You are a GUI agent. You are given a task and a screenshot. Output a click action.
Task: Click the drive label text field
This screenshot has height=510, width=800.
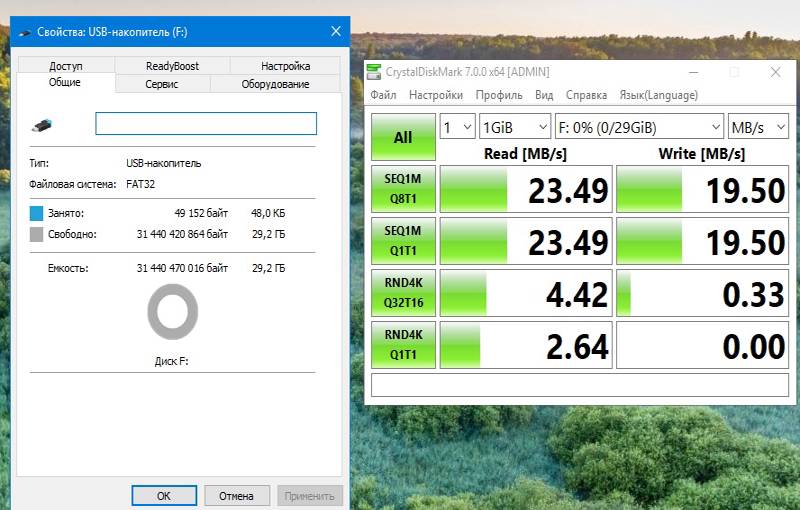pos(206,124)
